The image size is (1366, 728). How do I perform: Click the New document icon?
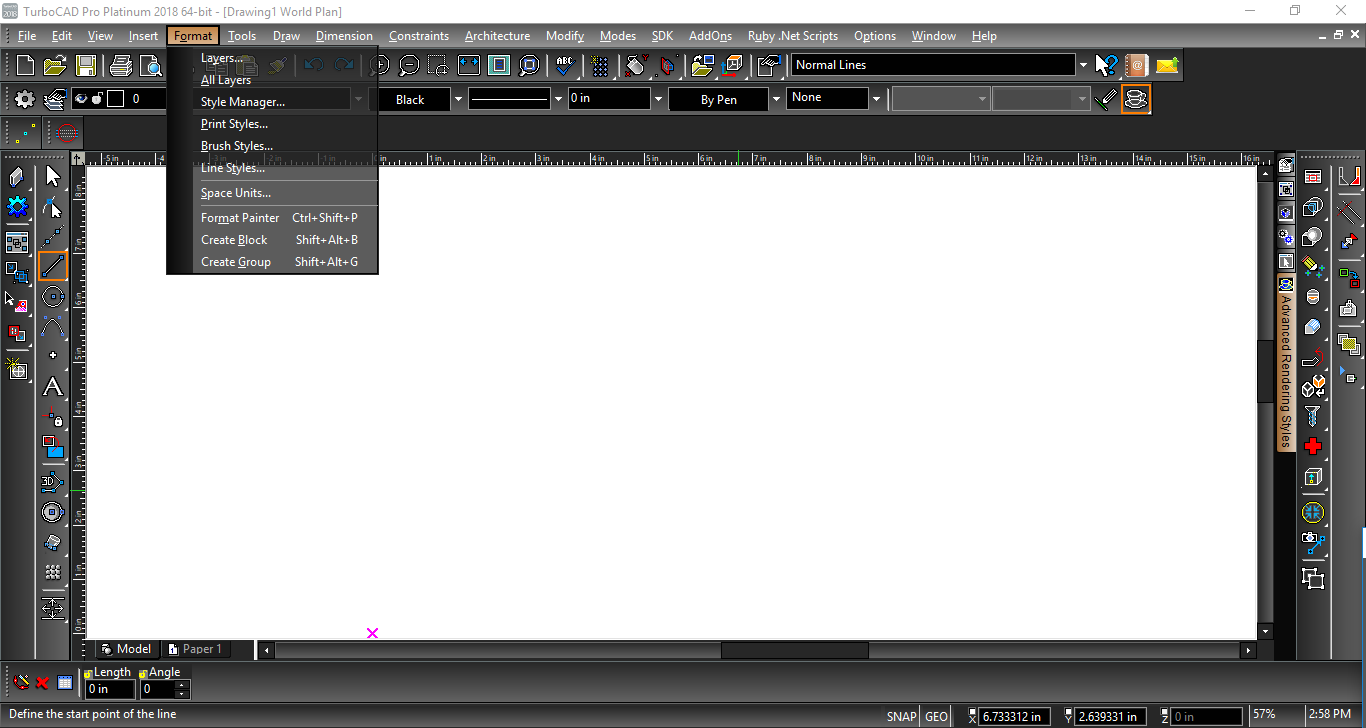coord(26,66)
